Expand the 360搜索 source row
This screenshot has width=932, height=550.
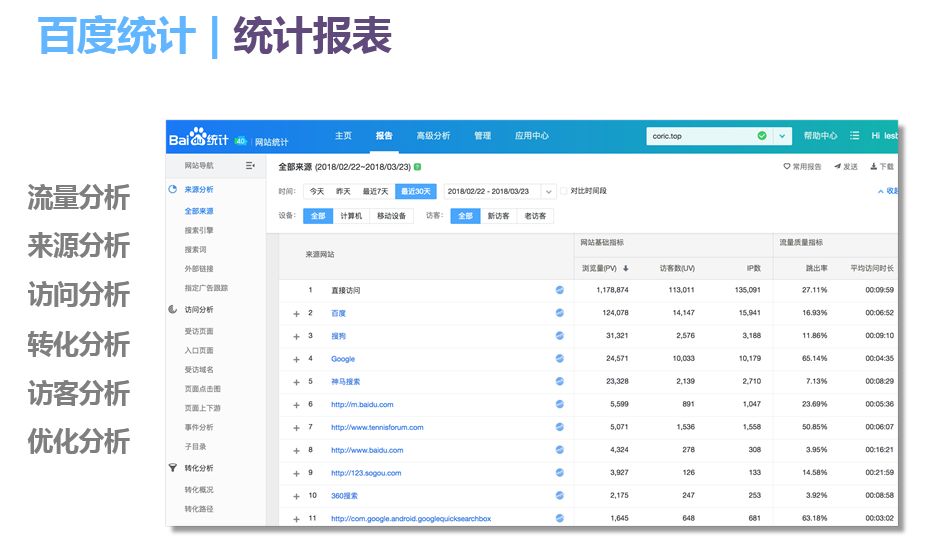296,496
